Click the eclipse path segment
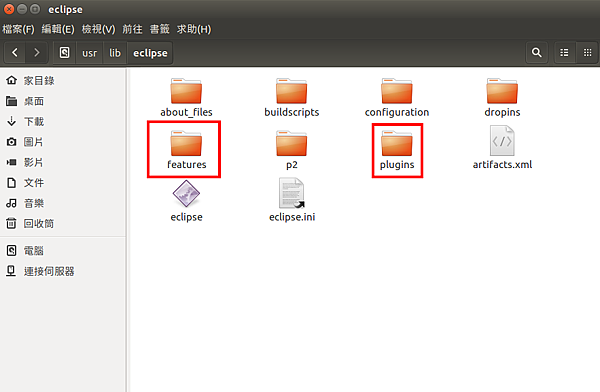The image size is (600, 392). tap(150, 52)
